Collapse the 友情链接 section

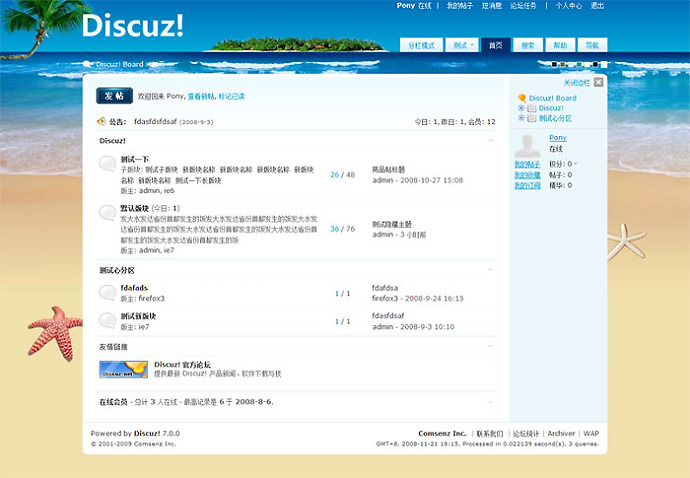click(491, 346)
